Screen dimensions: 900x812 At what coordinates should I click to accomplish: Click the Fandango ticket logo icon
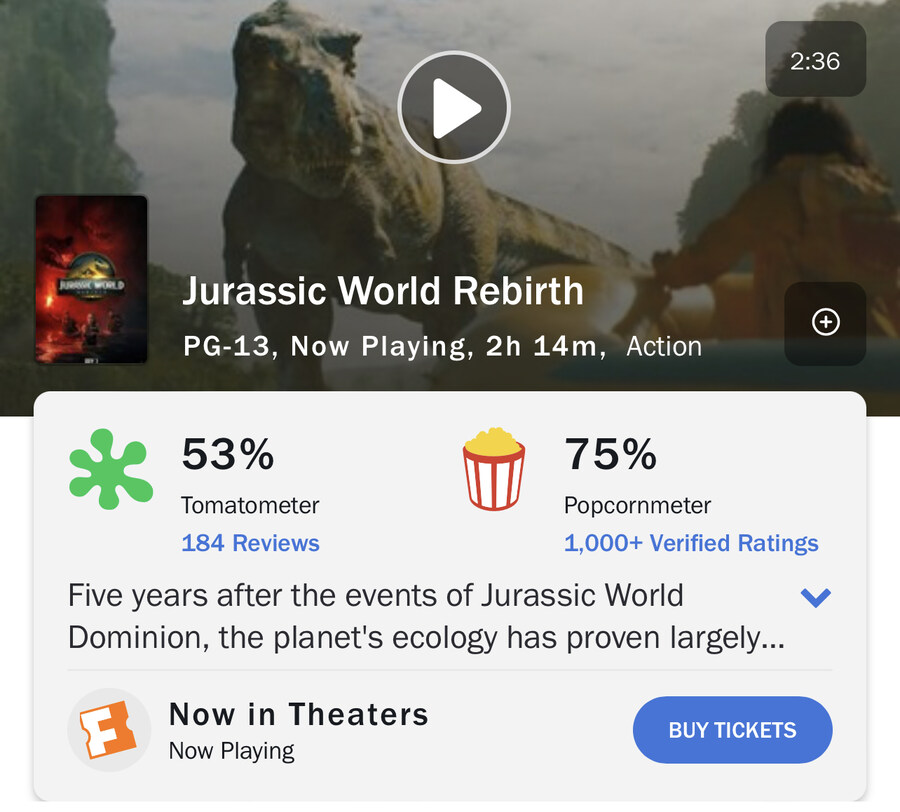[109, 730]
